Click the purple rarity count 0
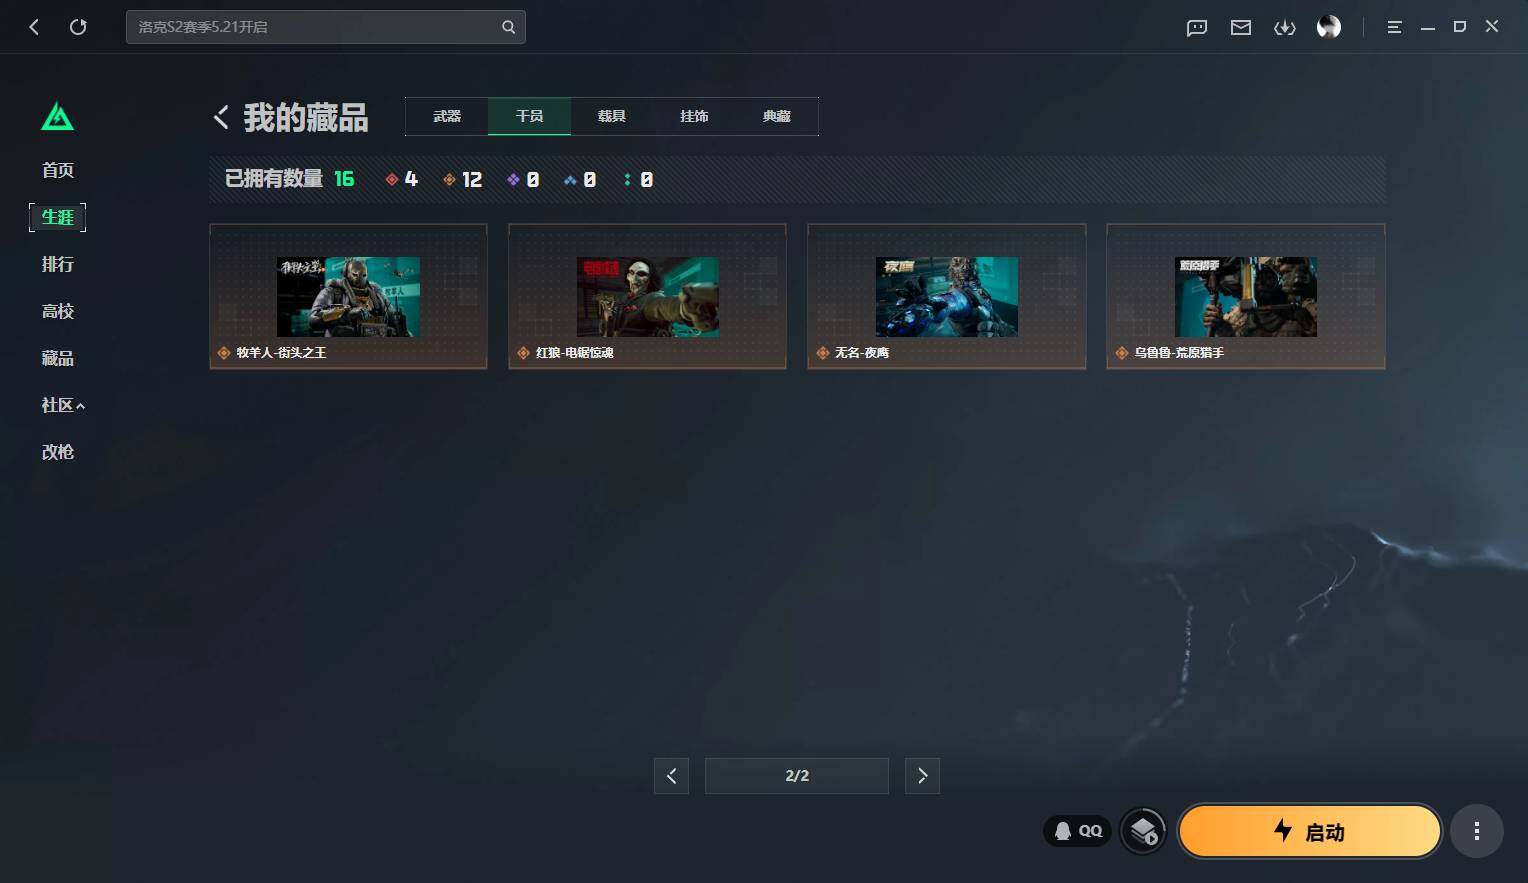This screenshot has height=883, width=1528. 523,179
